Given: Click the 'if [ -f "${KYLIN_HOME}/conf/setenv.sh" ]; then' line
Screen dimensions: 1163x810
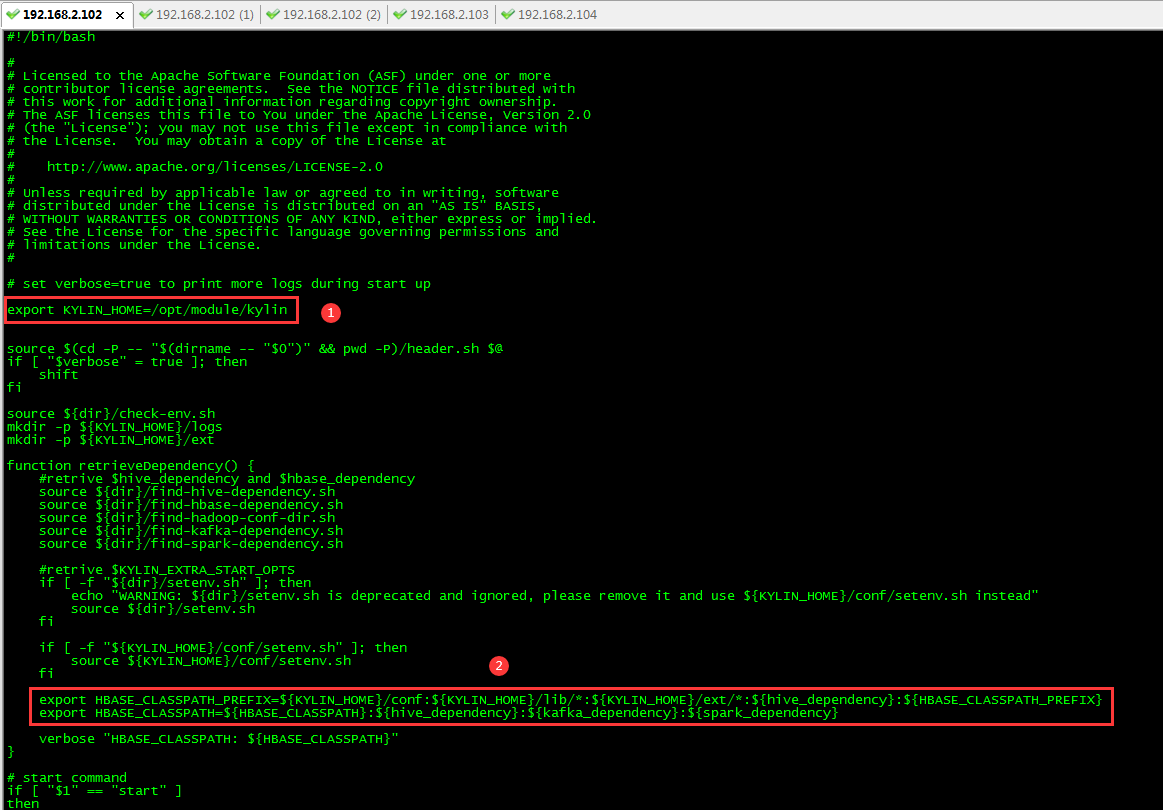Looking at the screenshot, I should (223, 648).
